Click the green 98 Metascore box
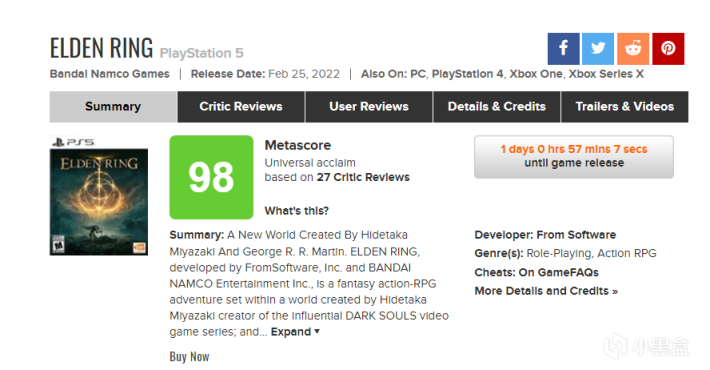The image size is (710, 370). pyautogui.click(x=211, y=177)
